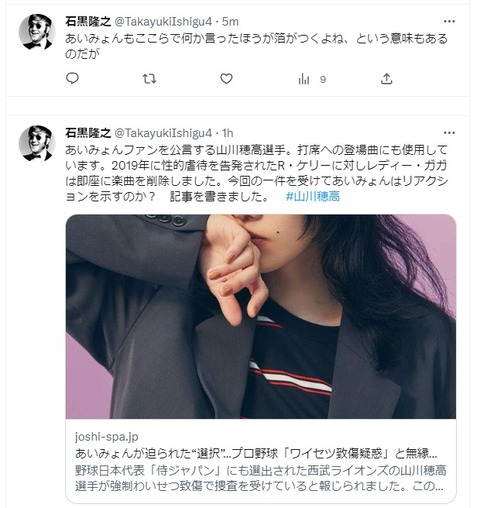Image resolution: width=480 pixels, height=508 pixels.
Task: Visit @TakayukiIshigu4 handle on 1h tweet
Action: point(163,133)
